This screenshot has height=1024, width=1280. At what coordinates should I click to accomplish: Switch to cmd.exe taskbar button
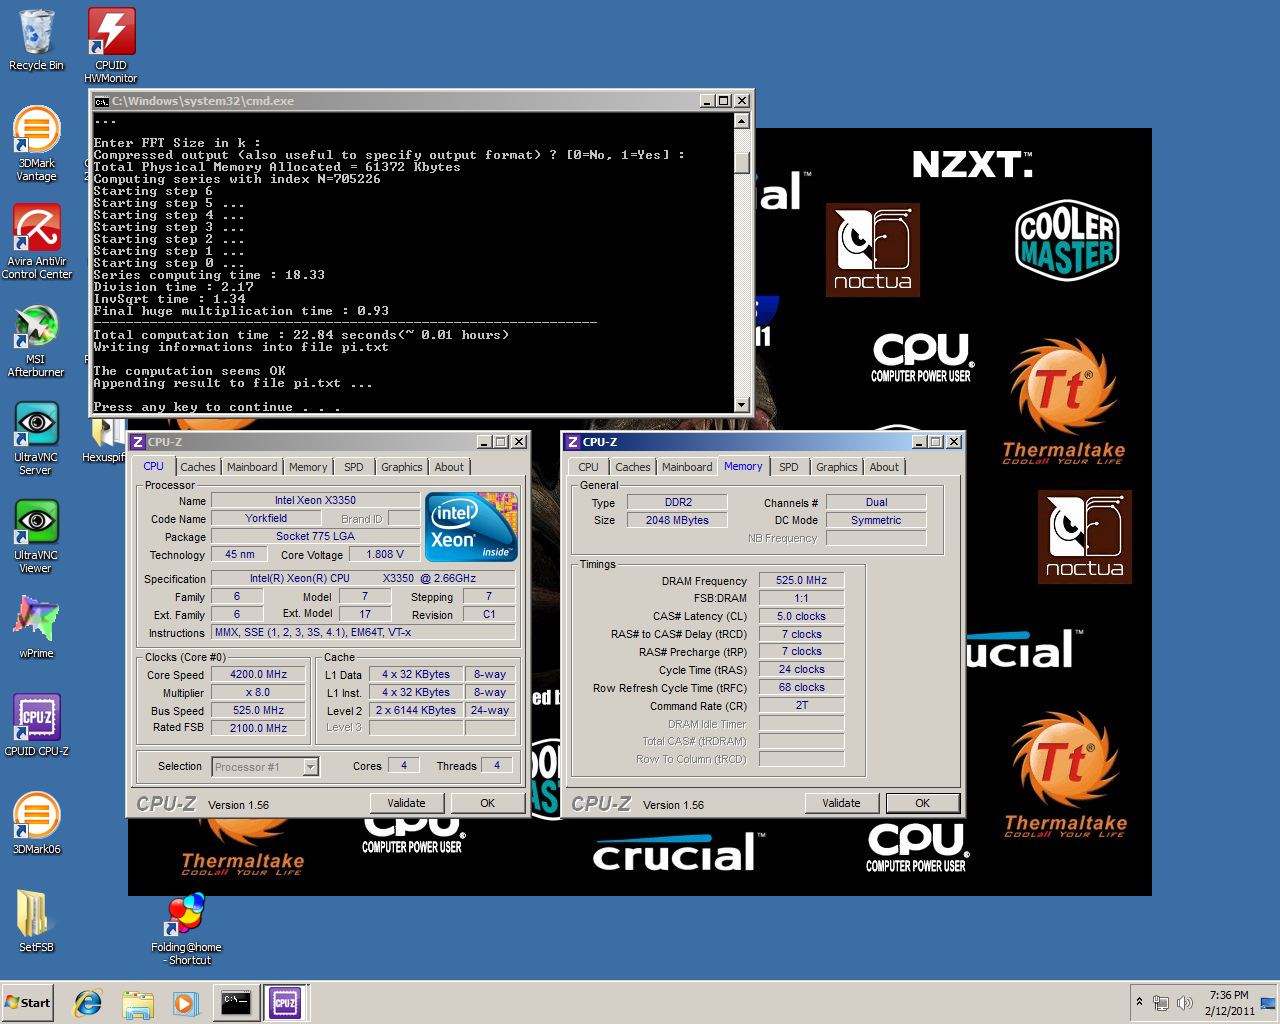(x=236, y=1003)
